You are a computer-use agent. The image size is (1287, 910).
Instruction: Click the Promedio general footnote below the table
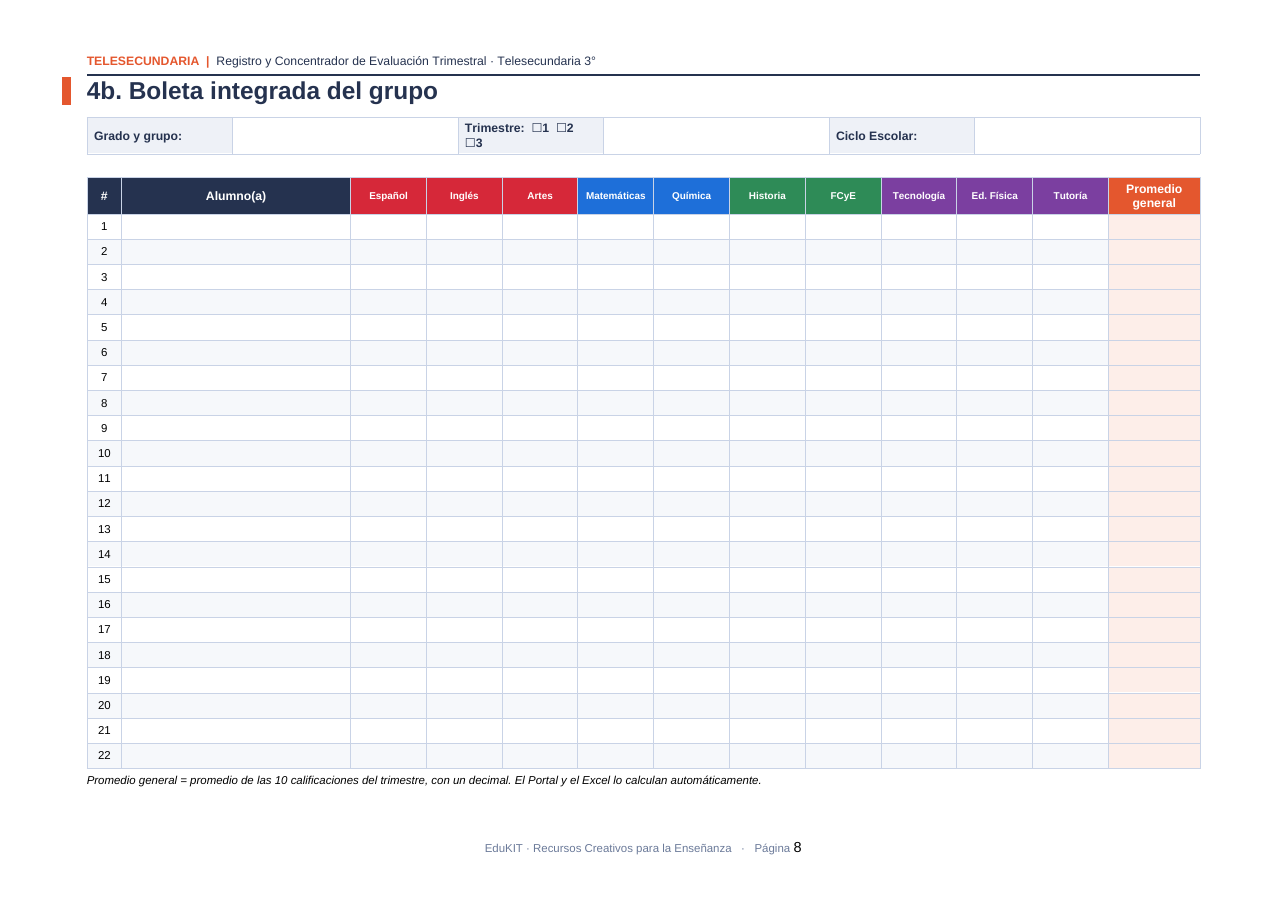(424, 780)
